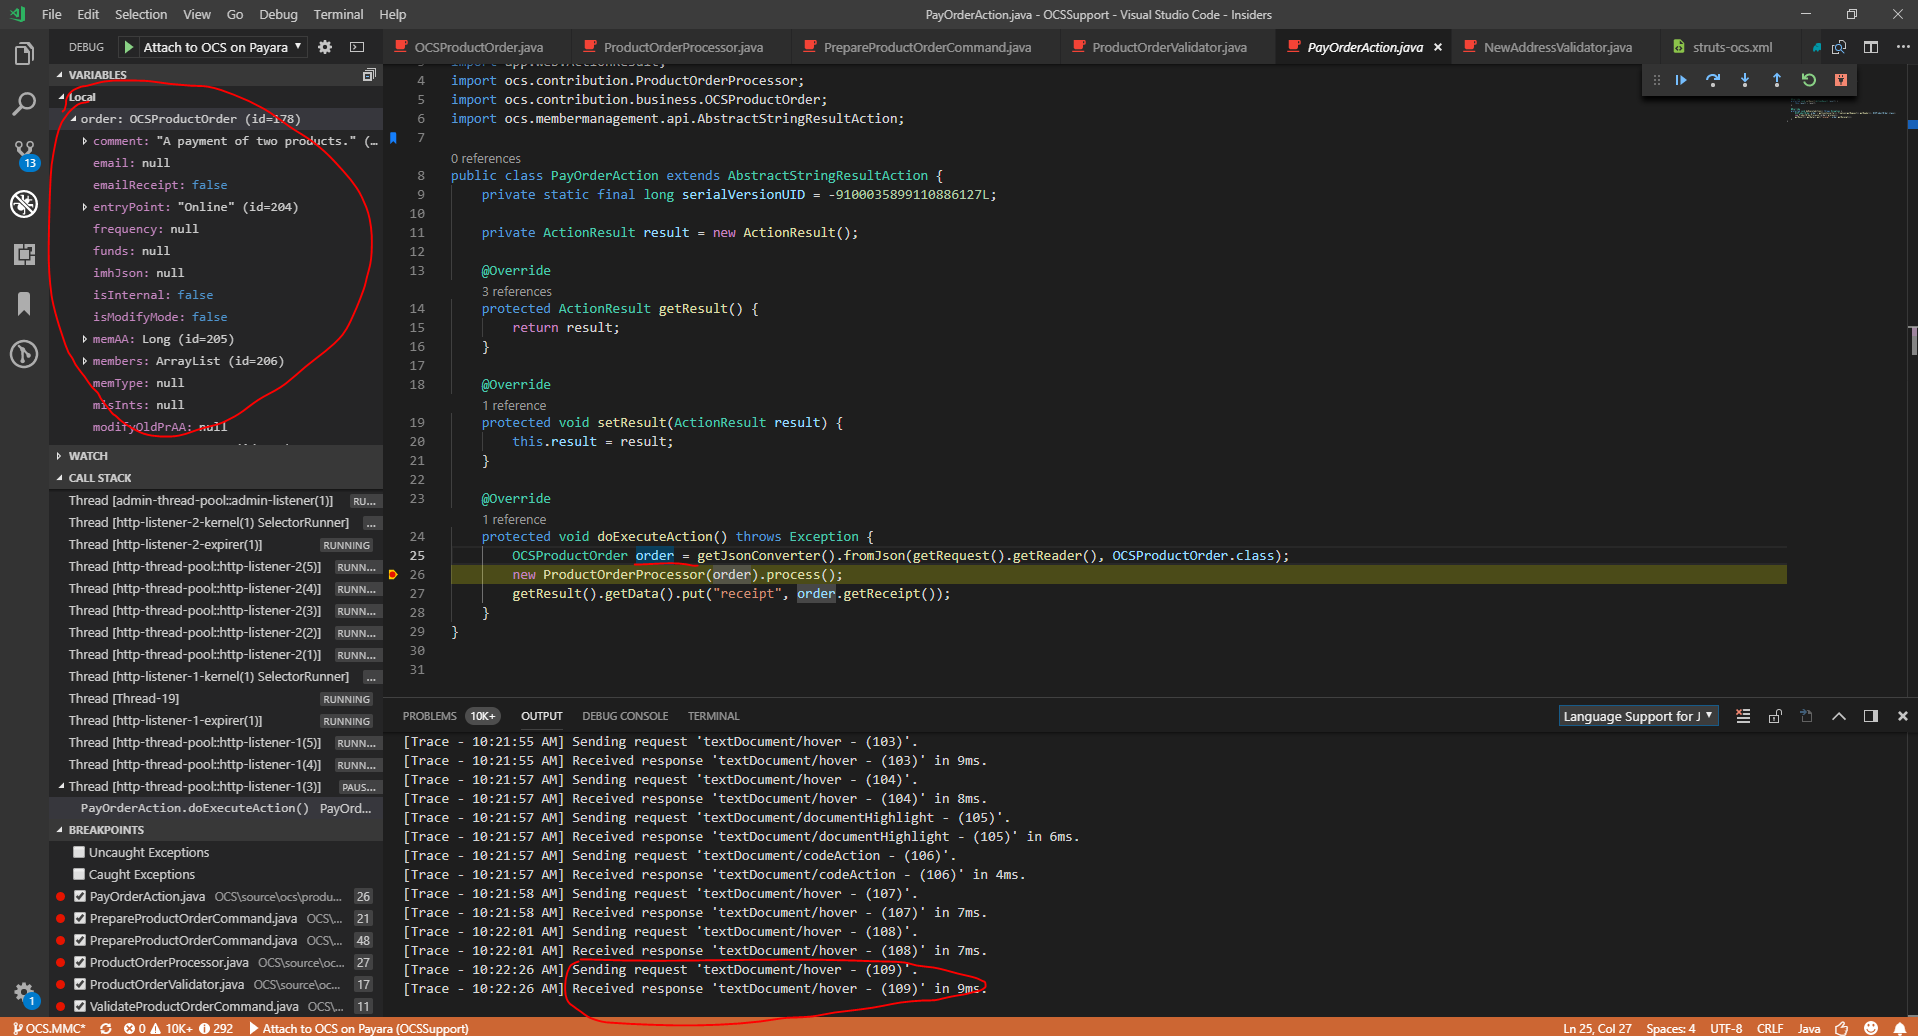Clear the Output panel contents

pos(1743,716)
